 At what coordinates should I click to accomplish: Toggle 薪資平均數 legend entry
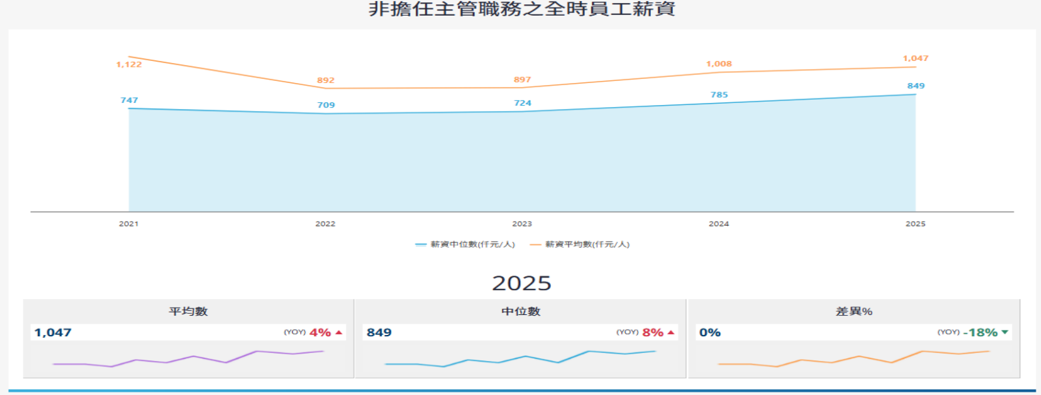(x=580, y=244)
